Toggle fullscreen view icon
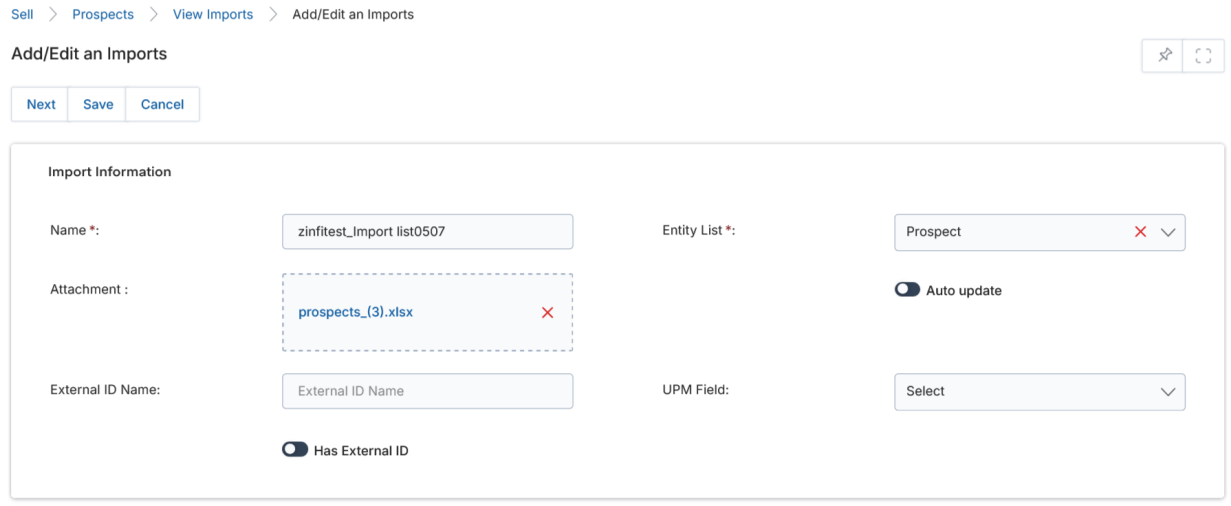The width and height of the screenshot is (1231, 506). [x=1204, y=56]
